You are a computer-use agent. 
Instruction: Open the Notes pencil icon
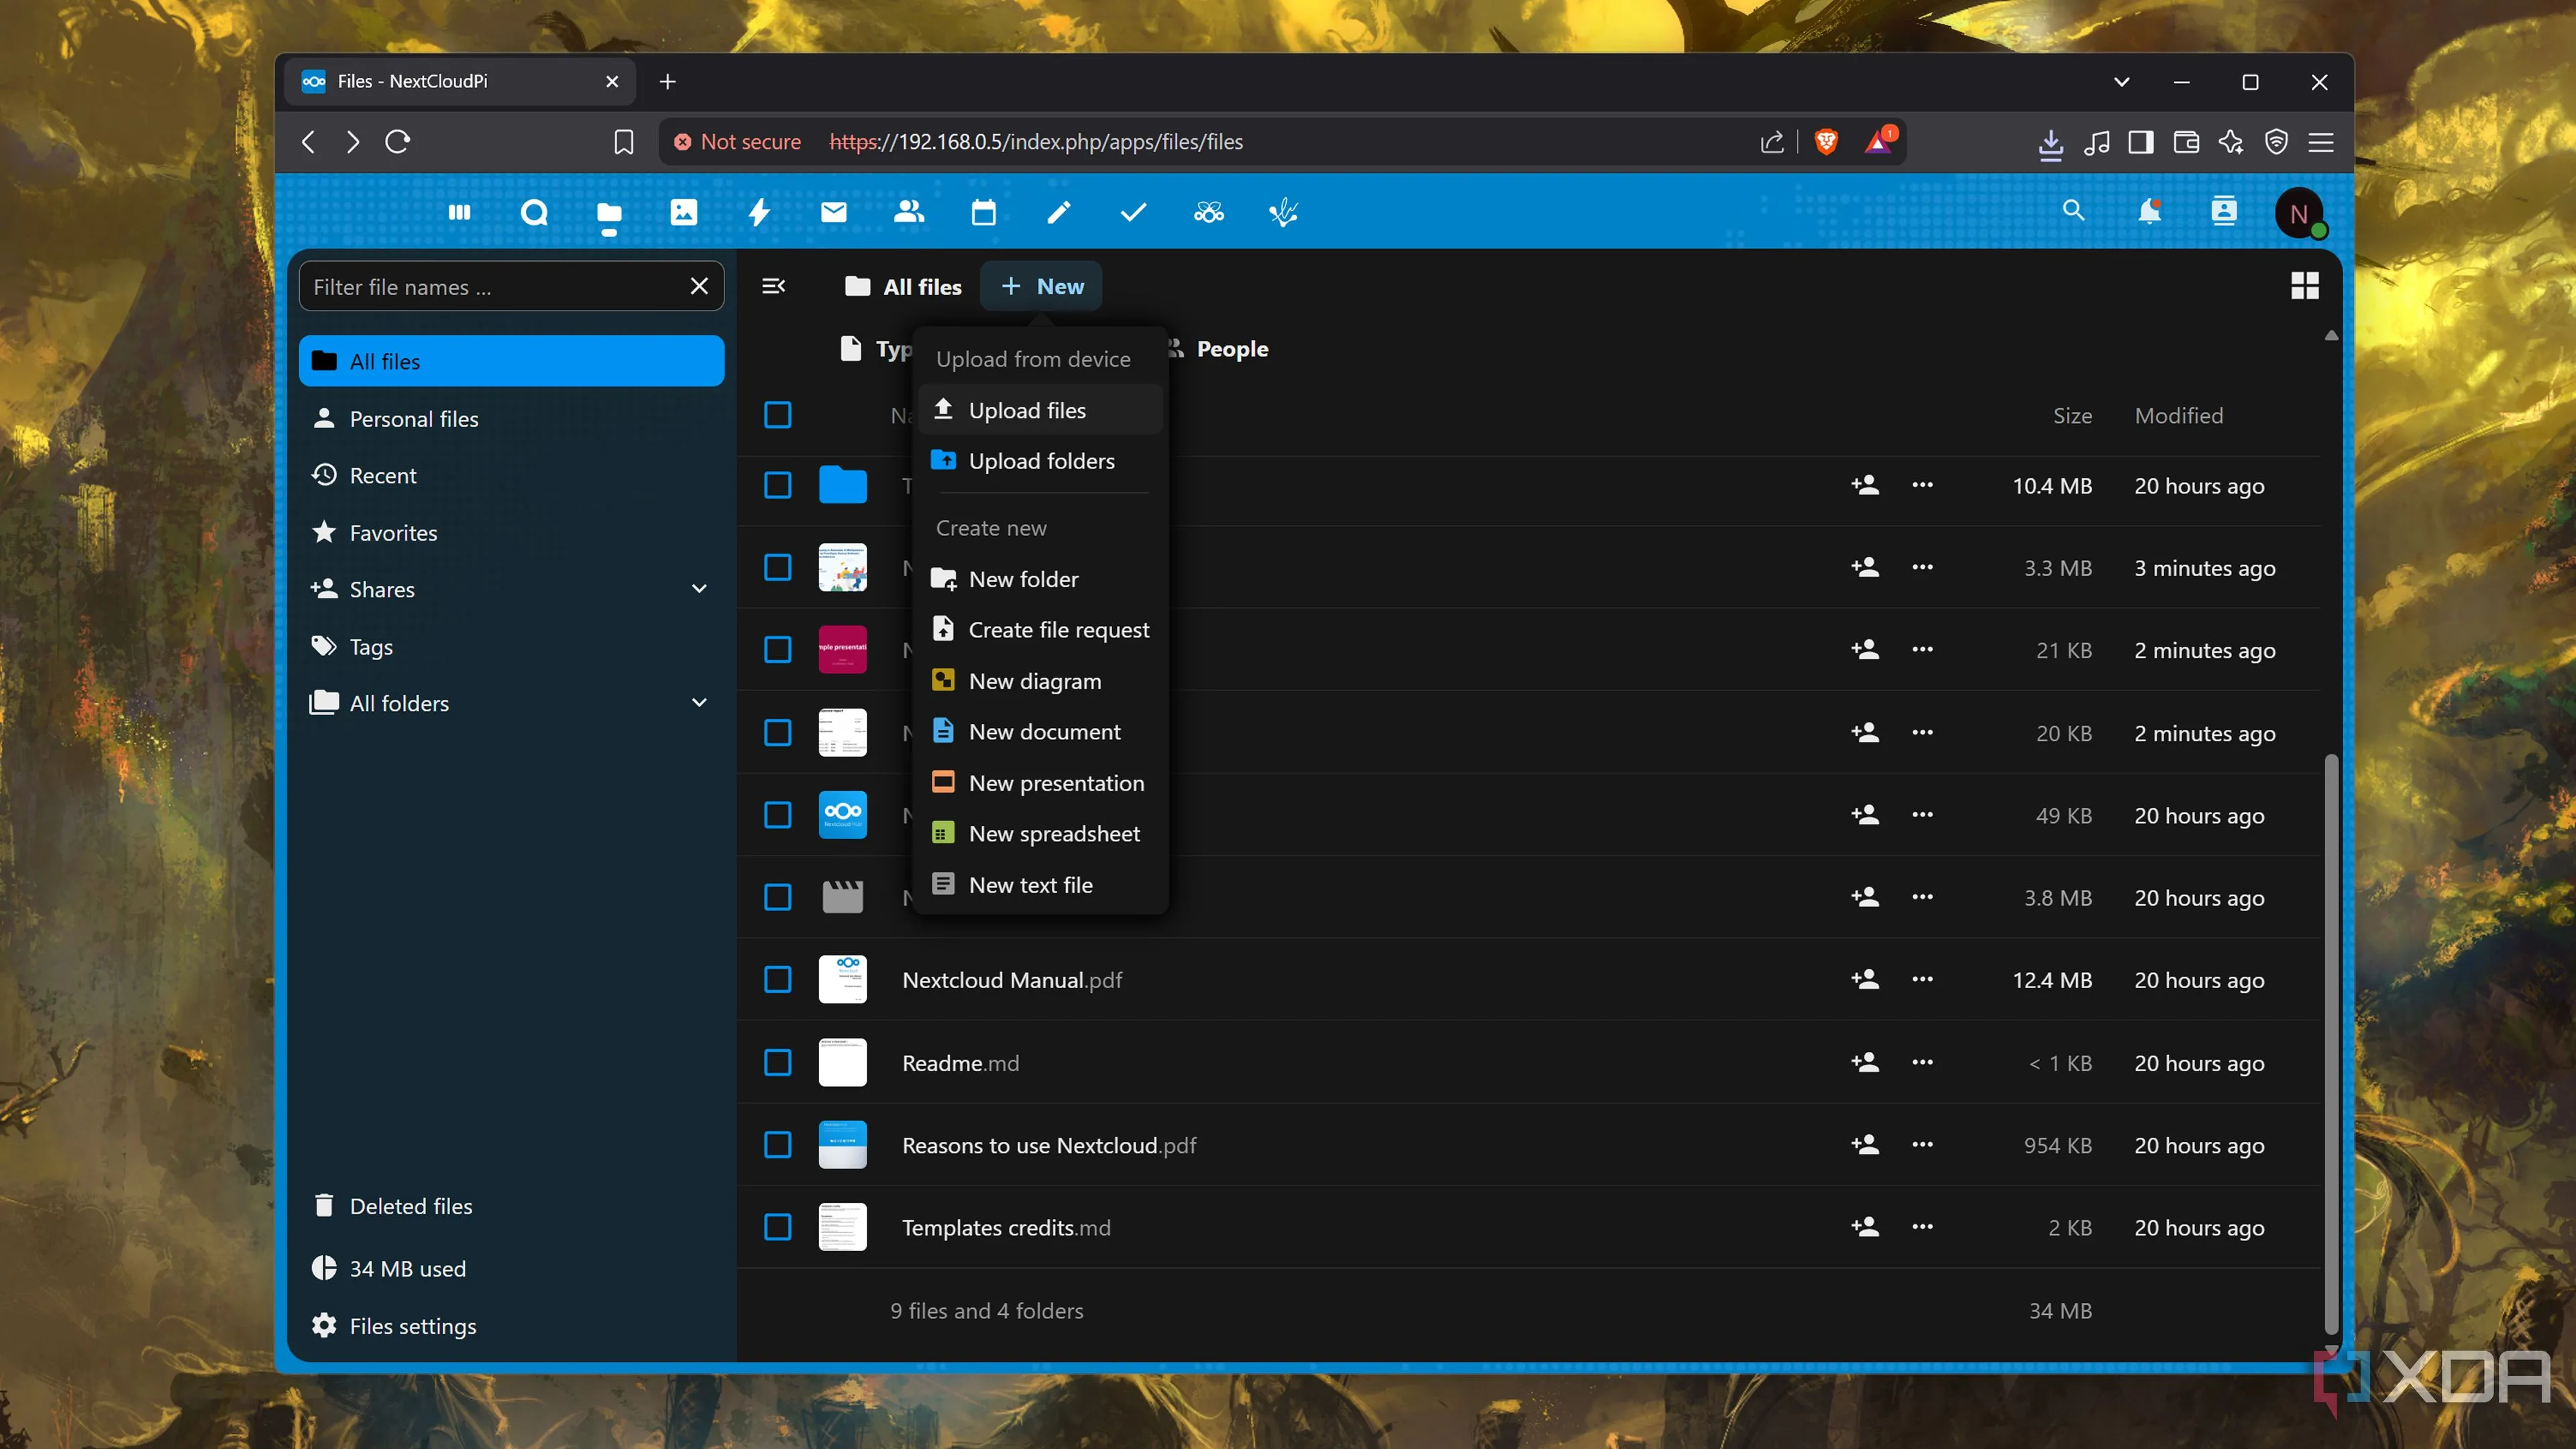click(x=1058, y=212)
